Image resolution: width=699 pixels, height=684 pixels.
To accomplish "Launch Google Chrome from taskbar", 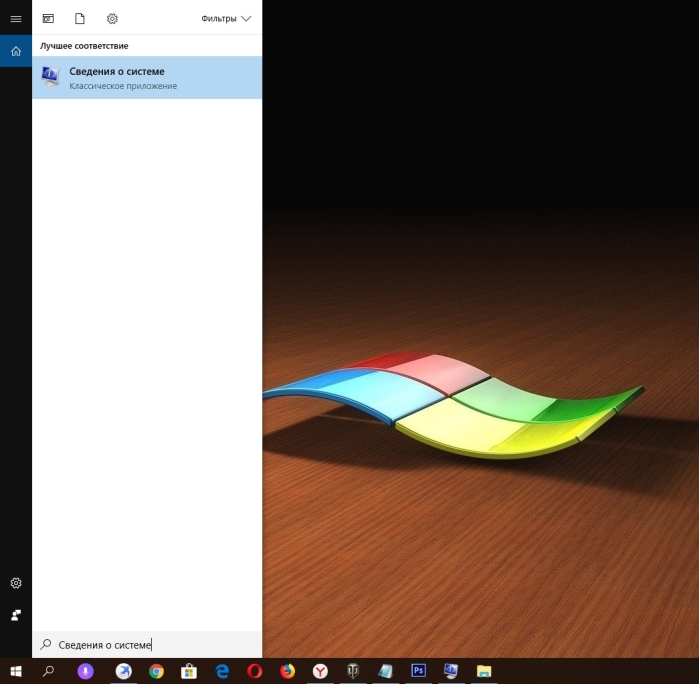I will tap(156, 671).
